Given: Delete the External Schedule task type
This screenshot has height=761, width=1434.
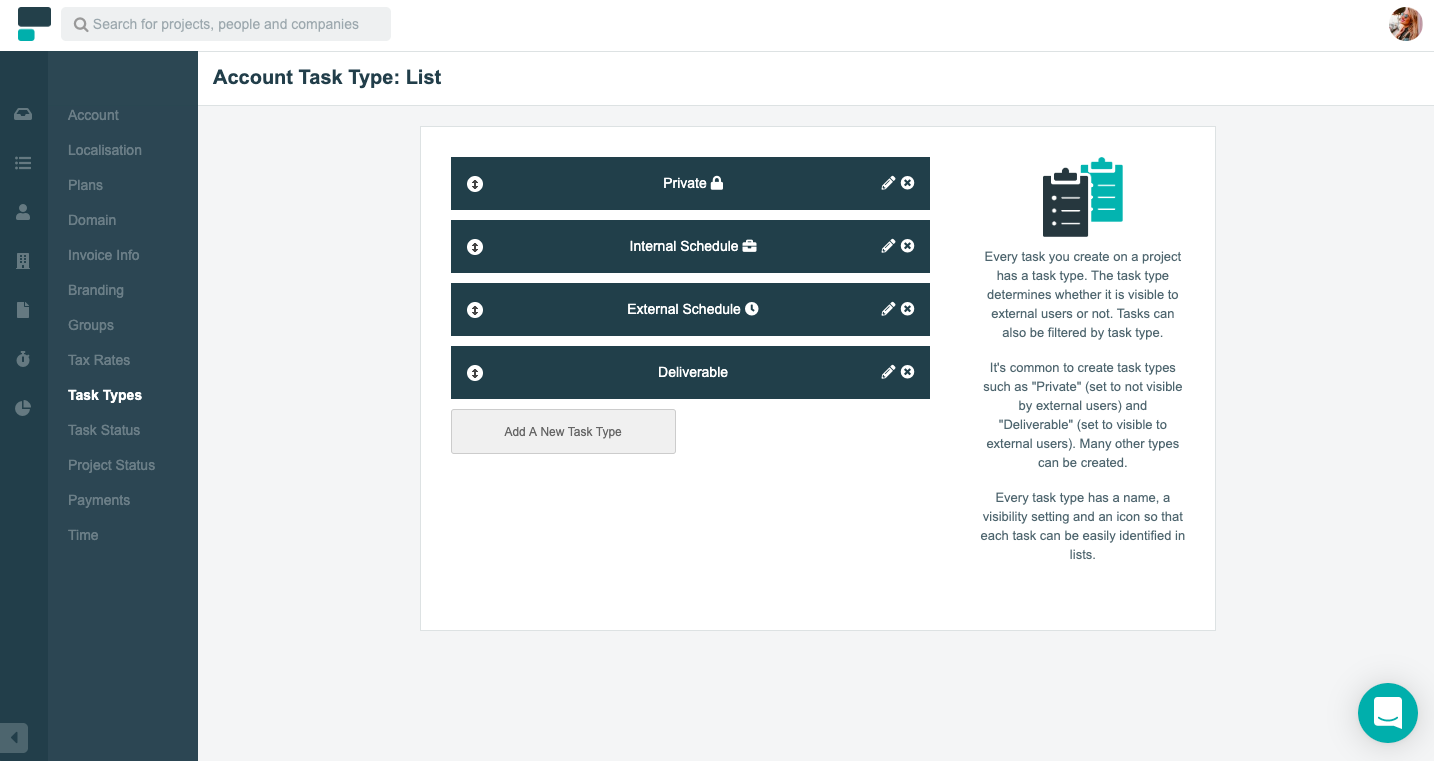Looking at the screenshot, I should pyautogui.click(x=908, y=309).
